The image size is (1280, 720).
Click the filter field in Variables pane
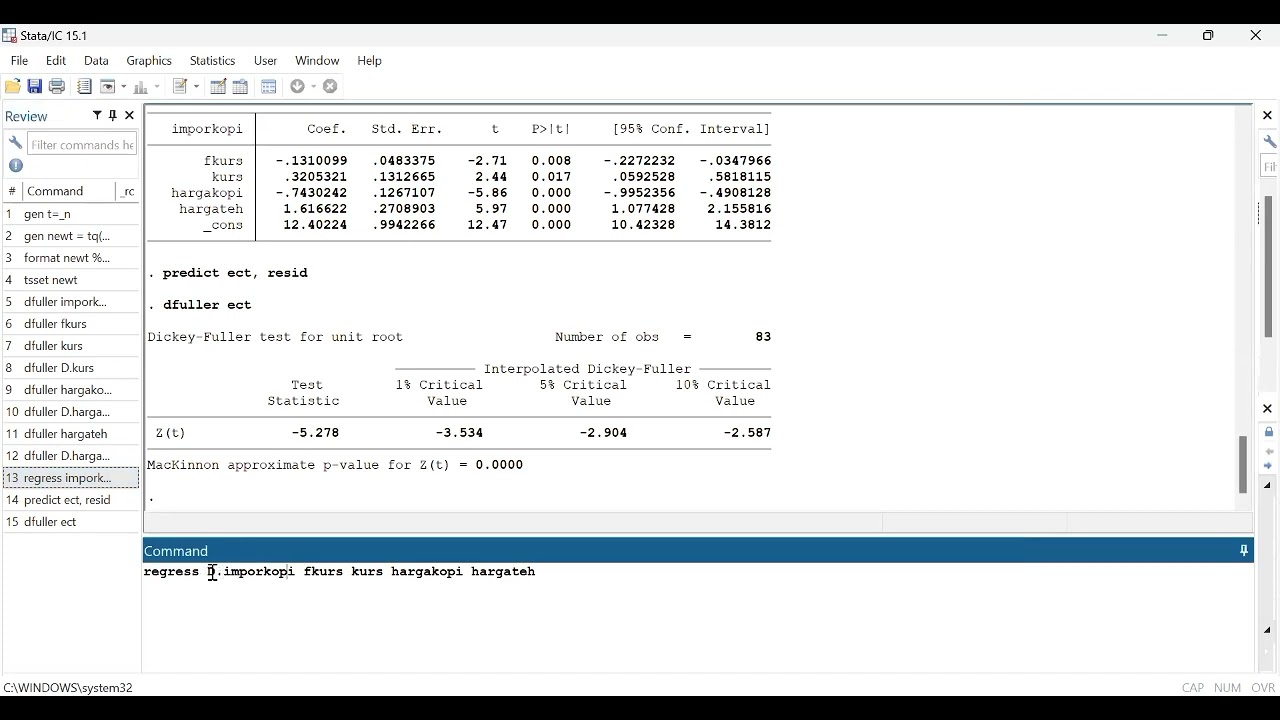[1270, 168]
